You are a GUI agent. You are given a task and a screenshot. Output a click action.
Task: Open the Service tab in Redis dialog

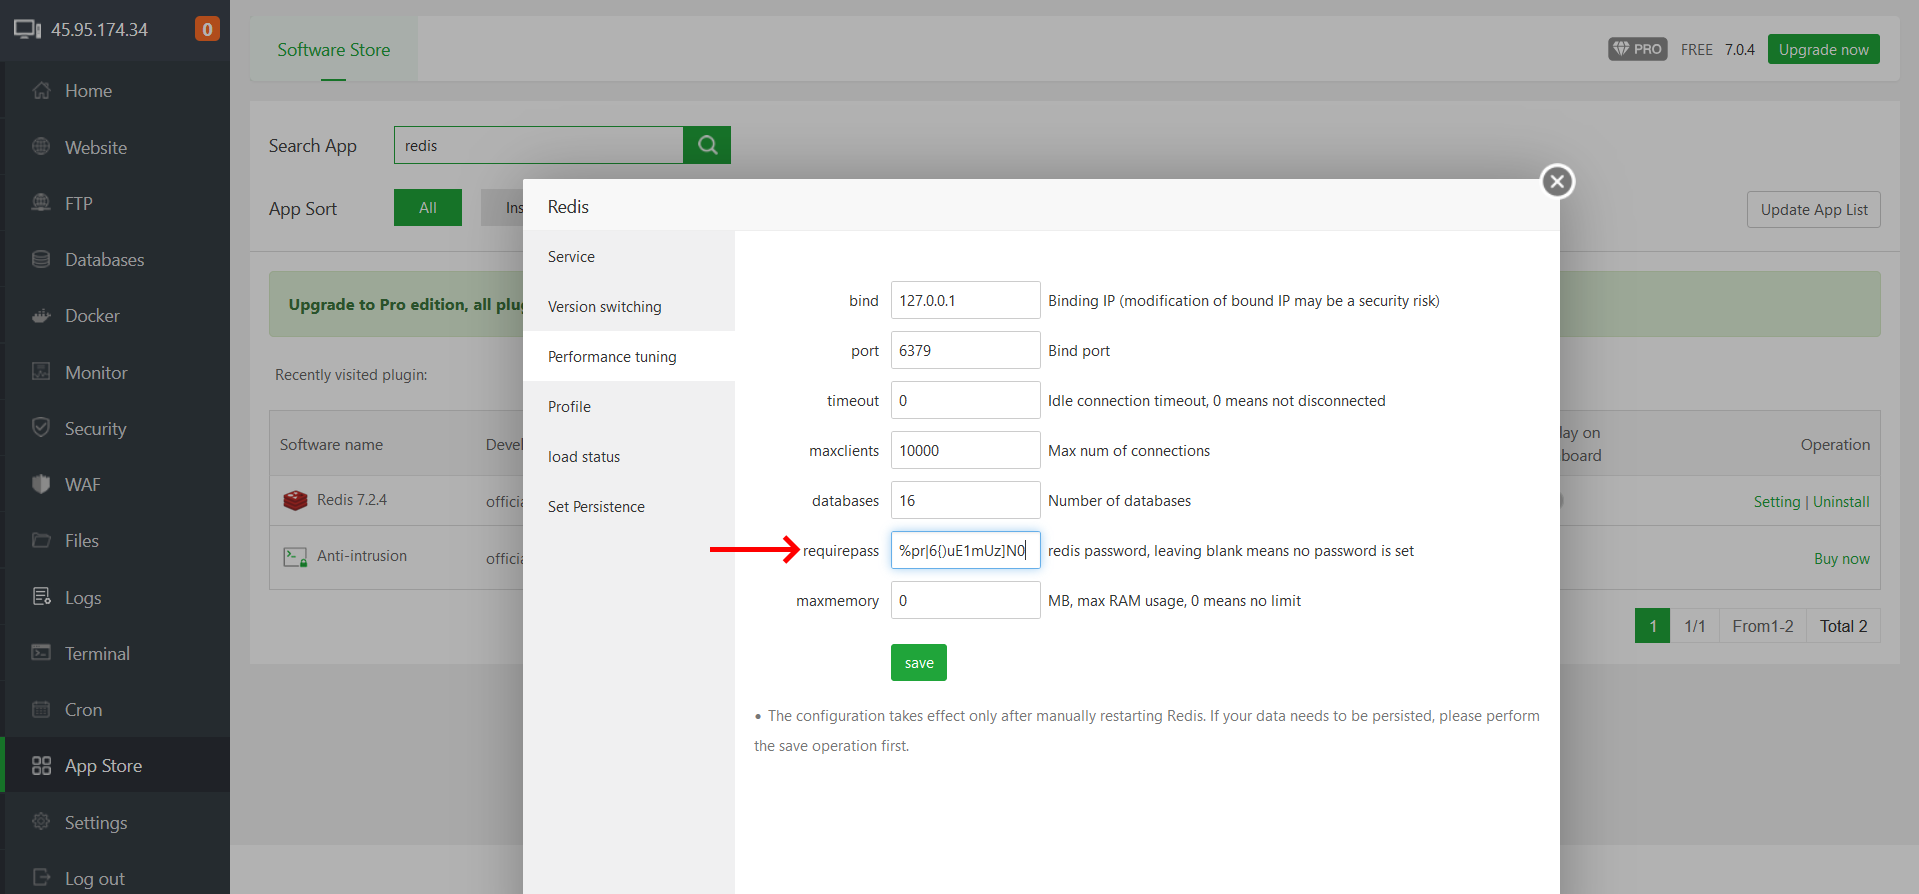point(629,257)
